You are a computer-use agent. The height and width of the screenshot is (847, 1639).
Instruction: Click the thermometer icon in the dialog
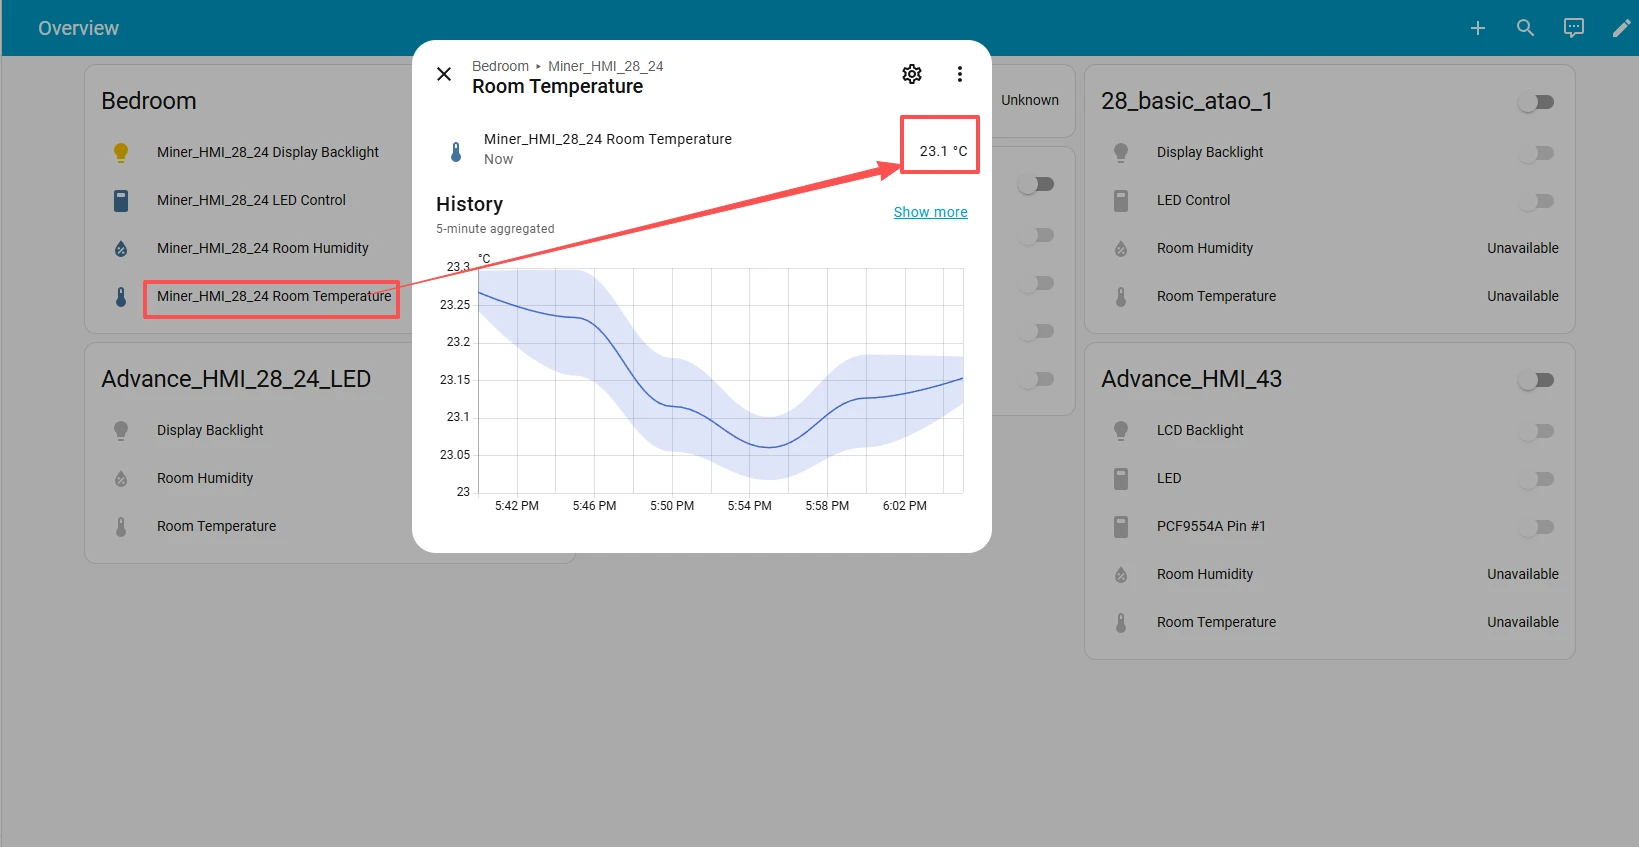pos(456,152)
